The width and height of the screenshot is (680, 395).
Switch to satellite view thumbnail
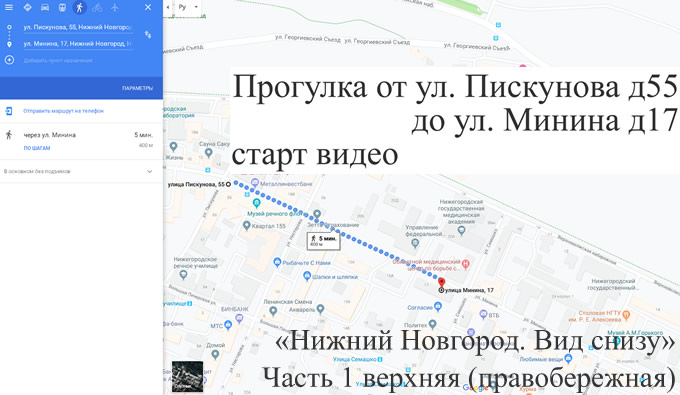coord(187,376)
